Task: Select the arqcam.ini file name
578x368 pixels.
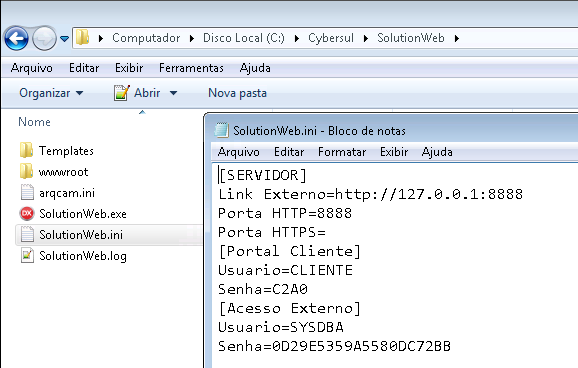Action: [x=67, y=193]
